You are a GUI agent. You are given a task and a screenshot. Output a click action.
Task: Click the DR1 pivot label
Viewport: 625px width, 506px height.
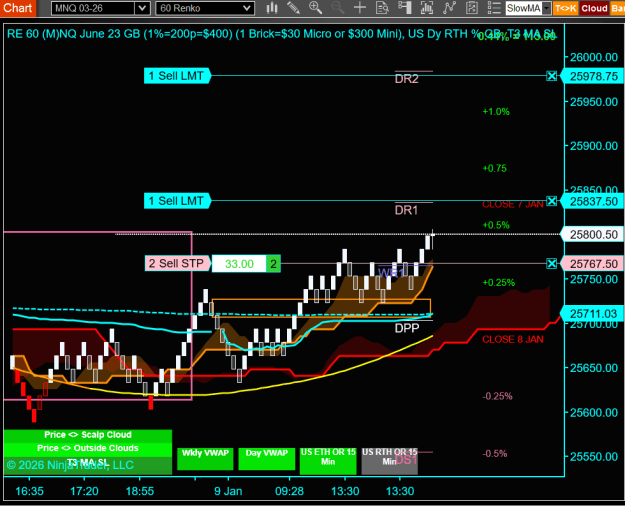407,210
